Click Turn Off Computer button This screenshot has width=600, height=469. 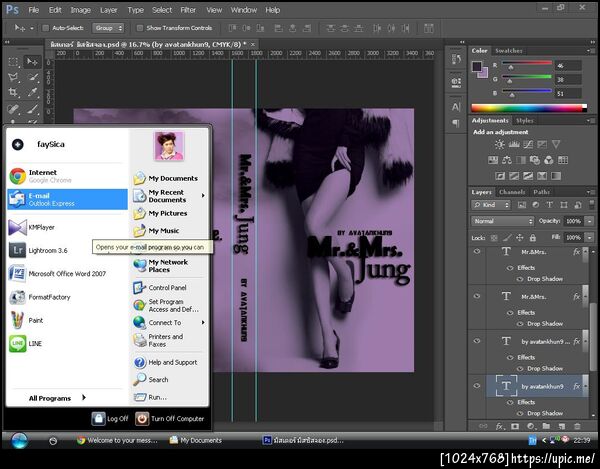pos(170,419)
